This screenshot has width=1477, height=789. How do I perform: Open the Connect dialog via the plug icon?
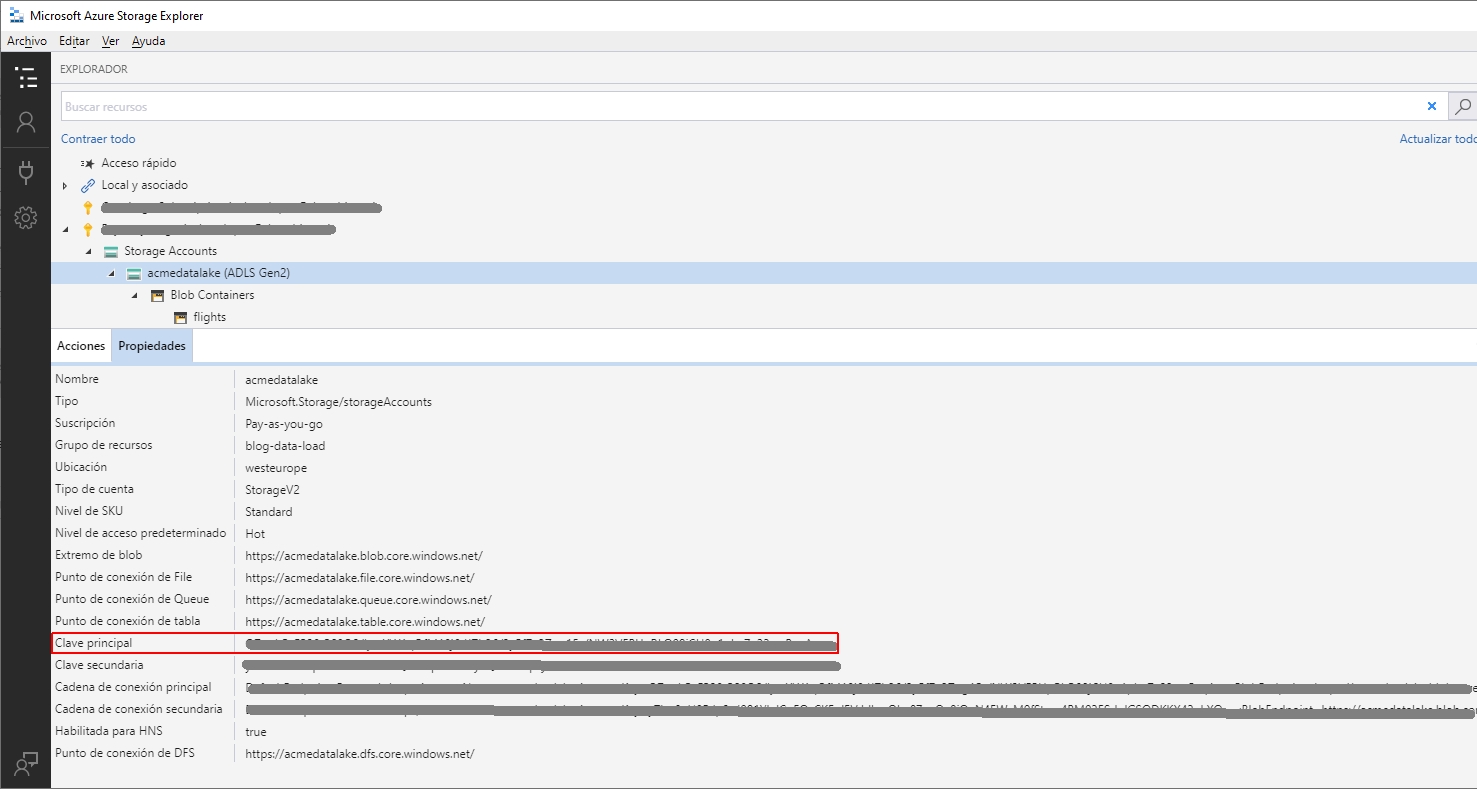point(26,171)
